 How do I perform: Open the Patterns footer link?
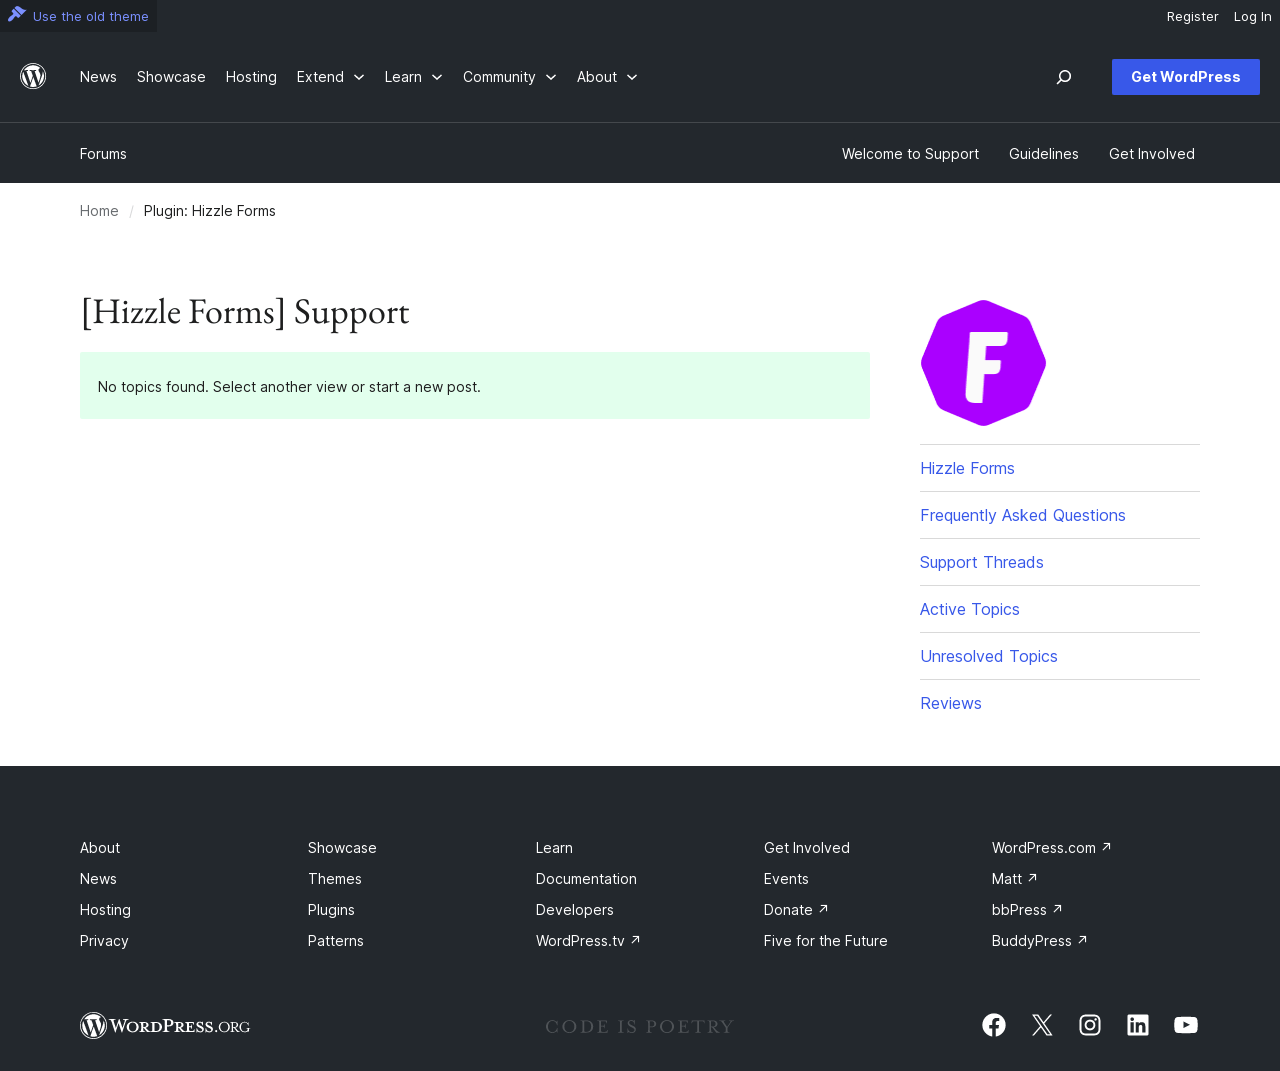pos(336,941)
